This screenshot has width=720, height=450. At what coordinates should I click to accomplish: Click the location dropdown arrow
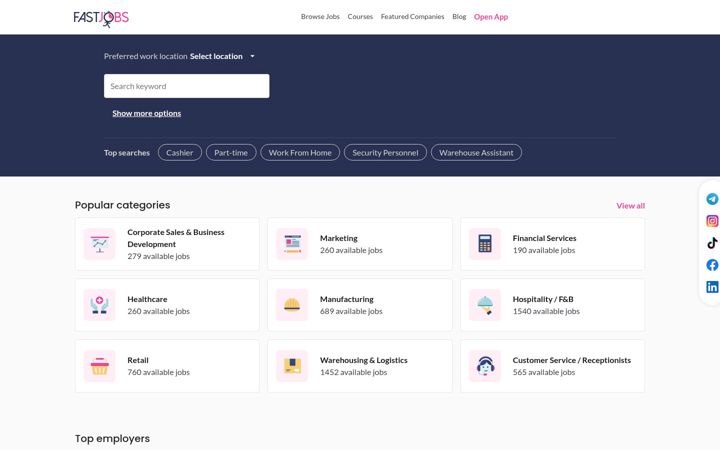point(252,56)
